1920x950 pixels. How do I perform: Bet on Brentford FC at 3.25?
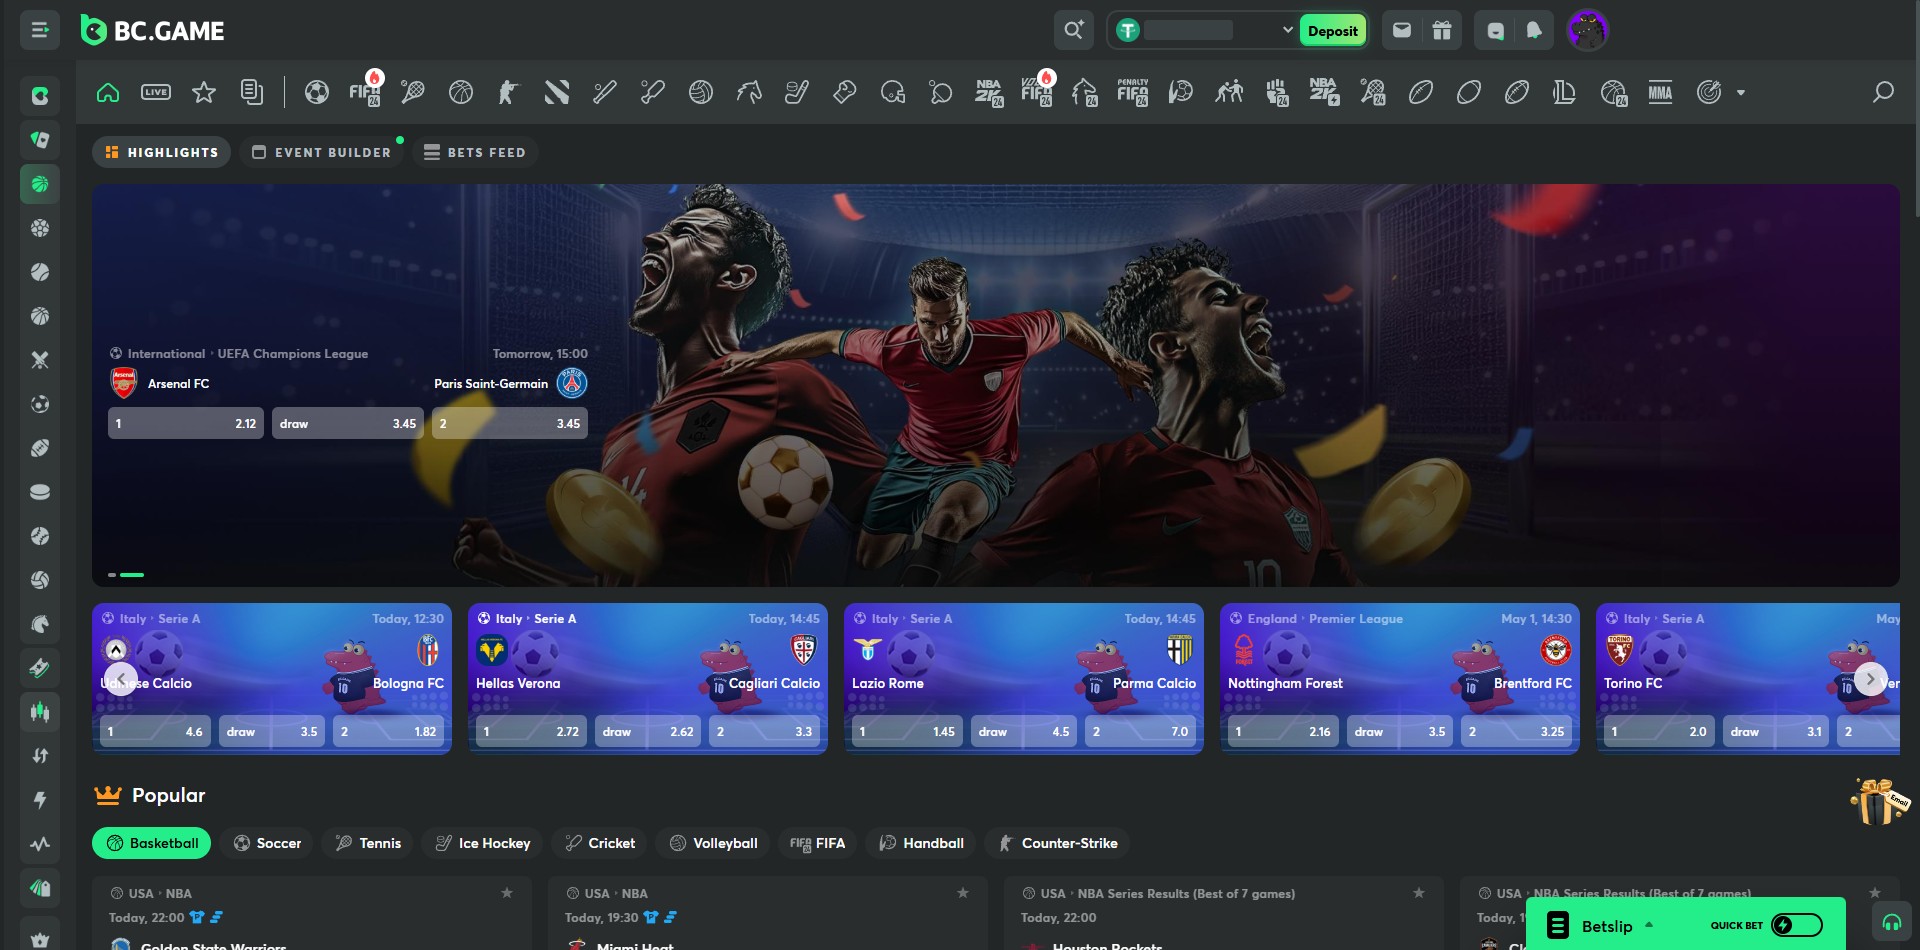click(x=1516, y=731)
